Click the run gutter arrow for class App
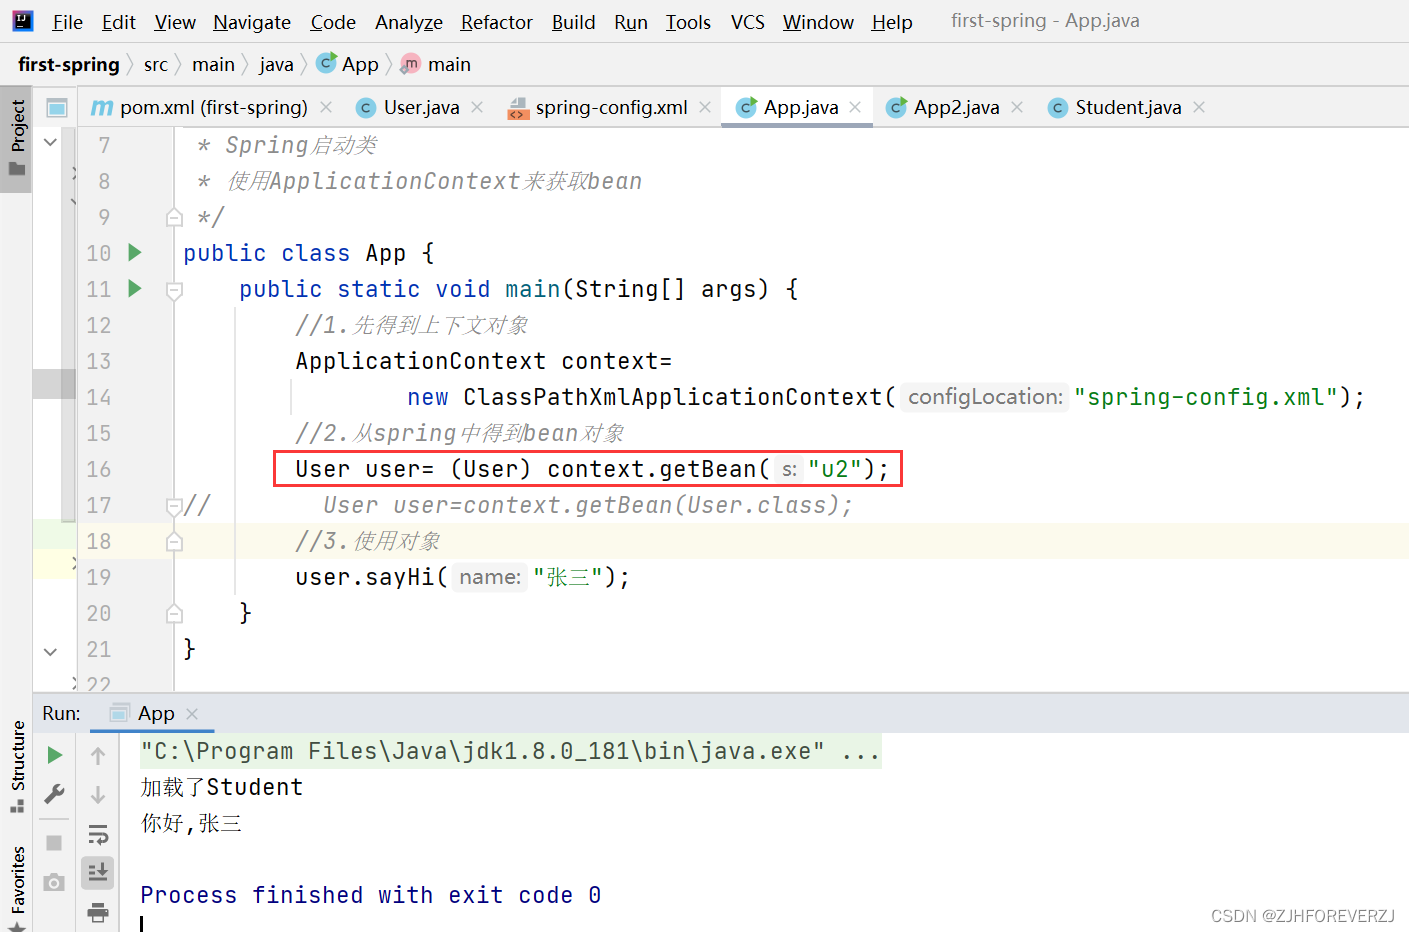Image resolution: width=1409 pixels, height=932 pixels. click(135, 253)
